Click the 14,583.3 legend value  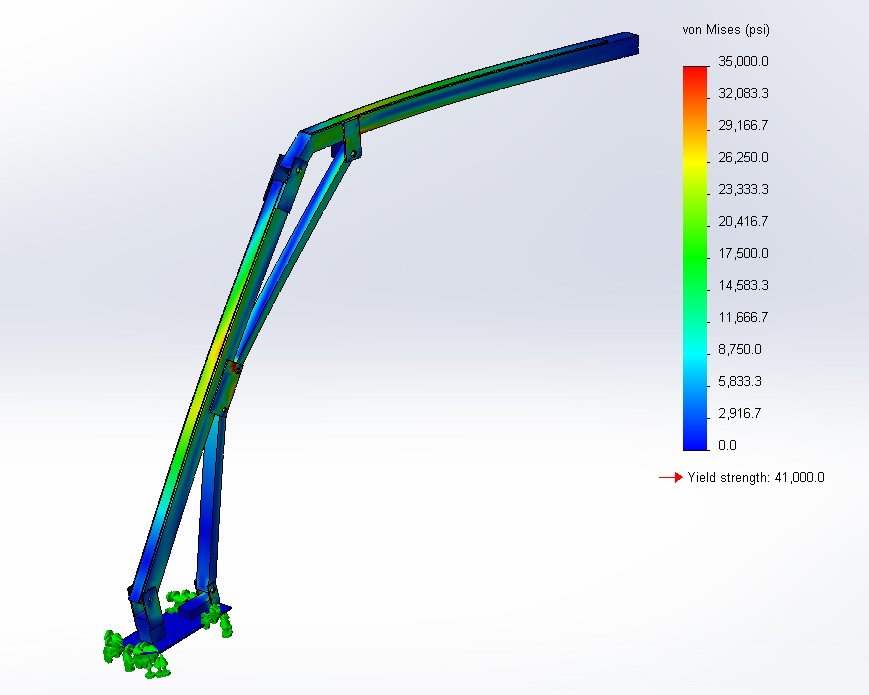coord(743,286)
